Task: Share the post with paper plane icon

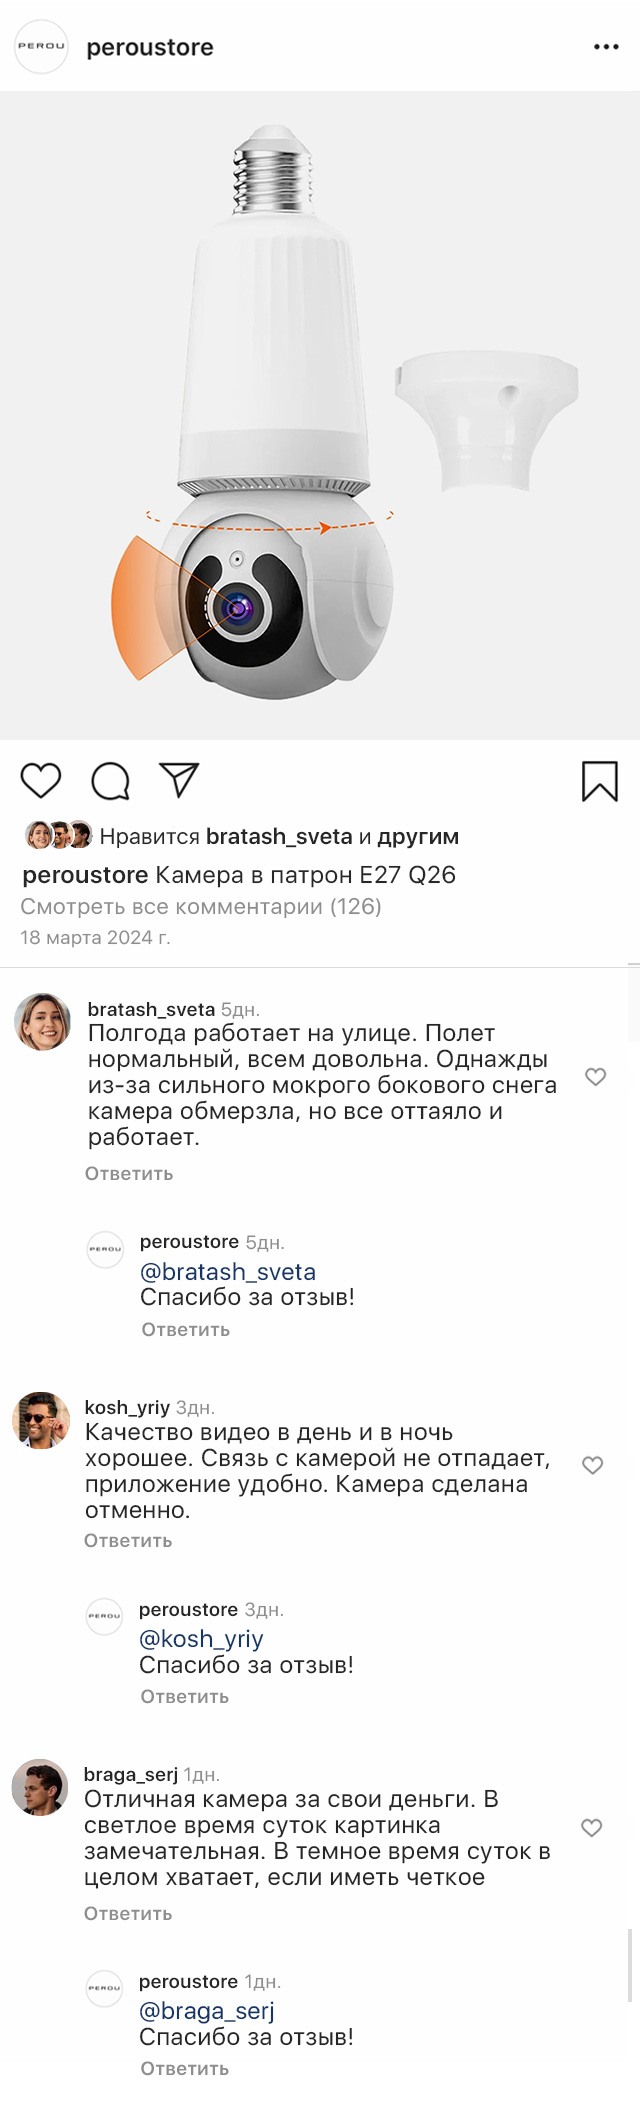Action: 180,780
